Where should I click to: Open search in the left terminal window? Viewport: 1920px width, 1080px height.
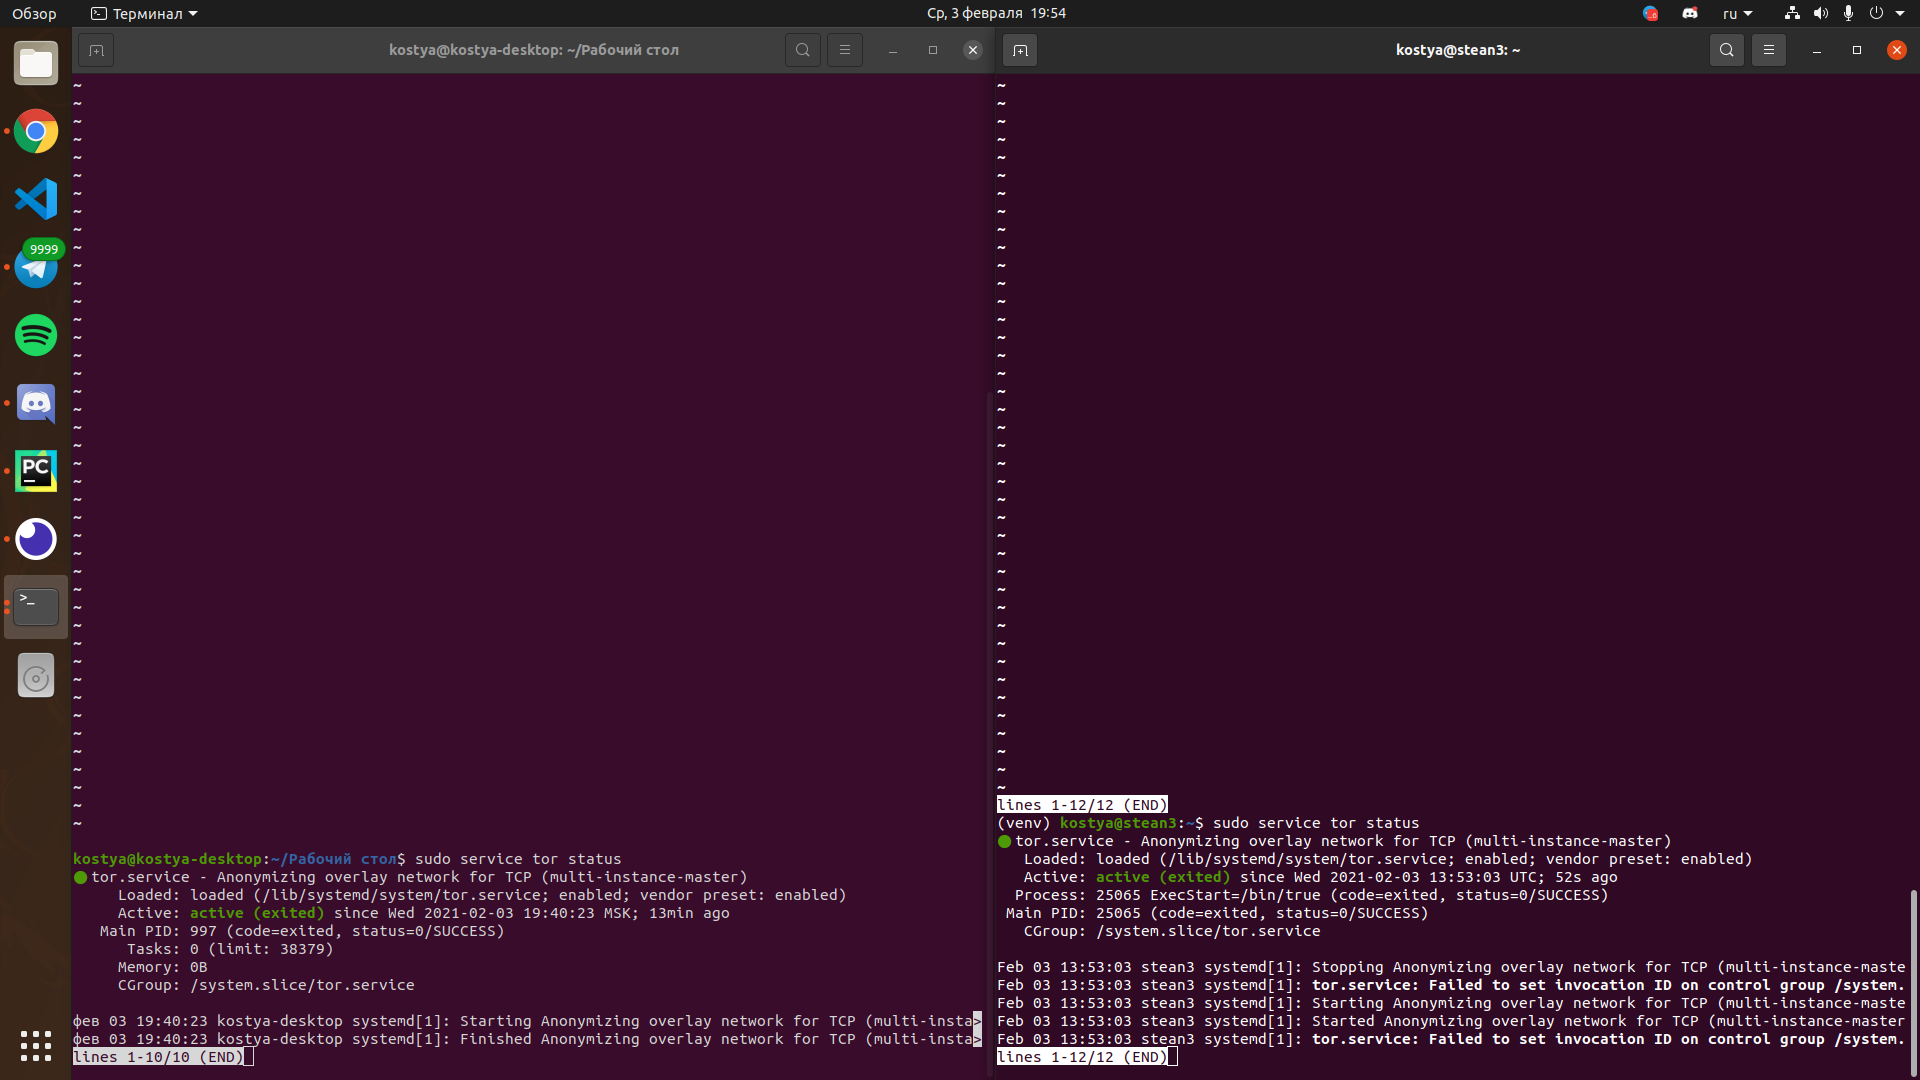[x=803, y=50]
